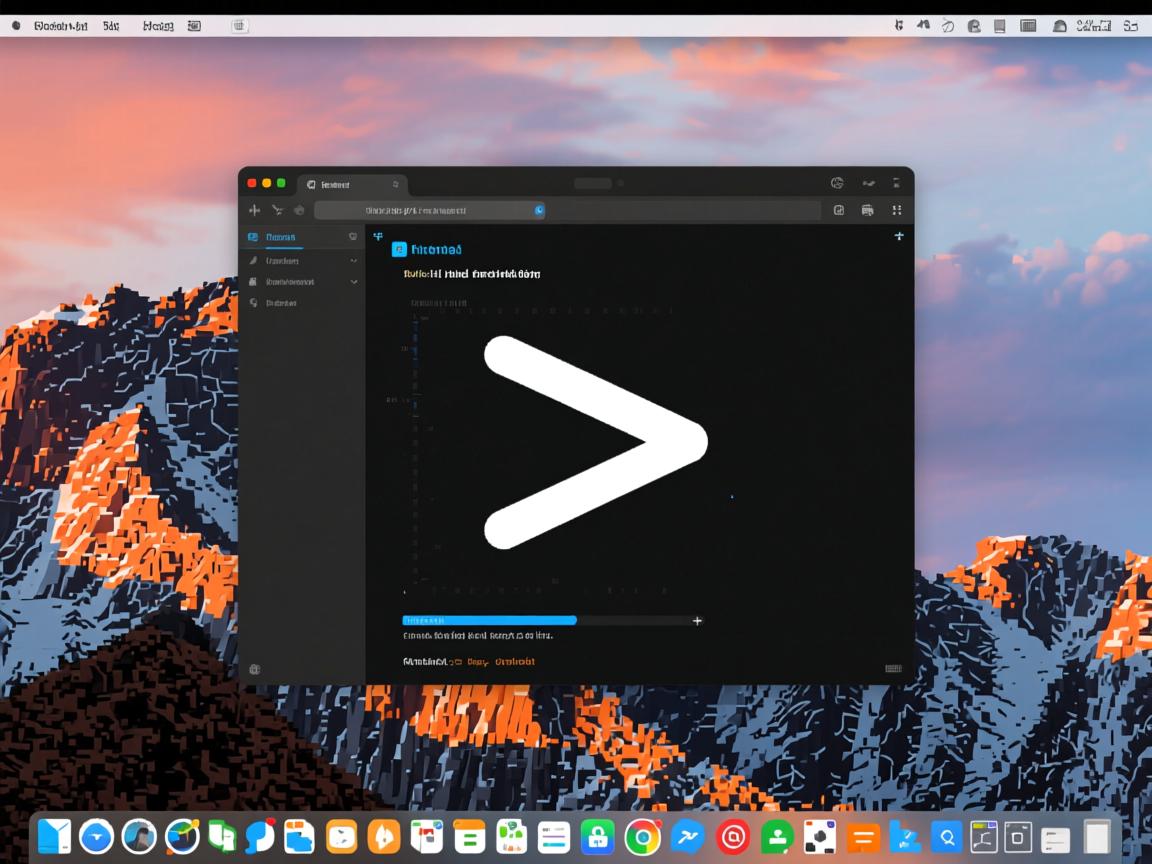Click the plus icon left of the address bar
The height and width of the screenshot is (864, 1152).
pyautogui.click(x=254, y=210)
